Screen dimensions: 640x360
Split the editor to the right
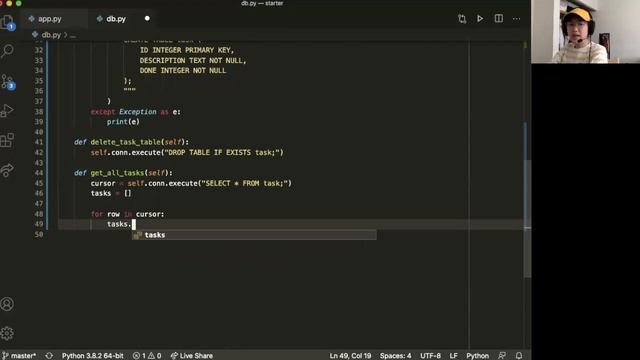[499, 19]
